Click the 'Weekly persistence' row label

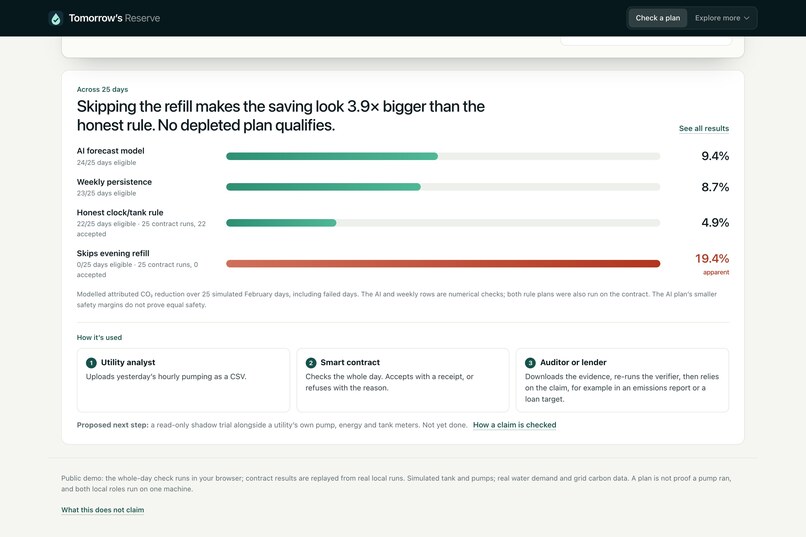coord(114,182)
